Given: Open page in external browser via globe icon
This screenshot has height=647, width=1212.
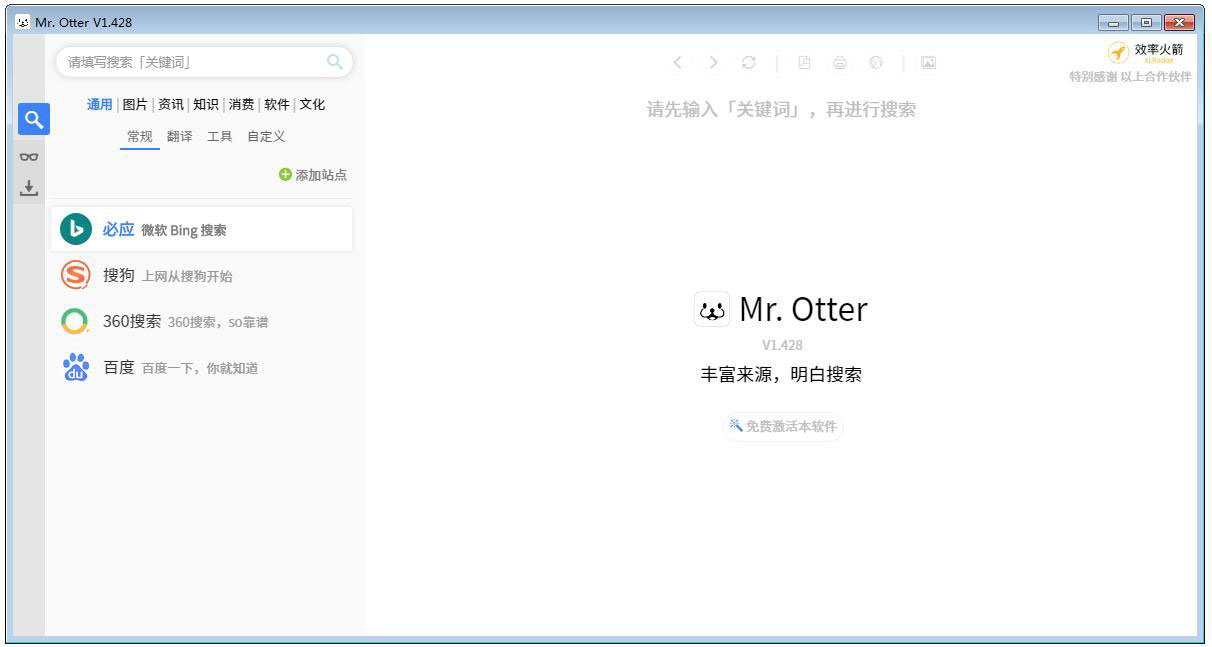Looking at the screenshot, I should (x=873, y=62).
